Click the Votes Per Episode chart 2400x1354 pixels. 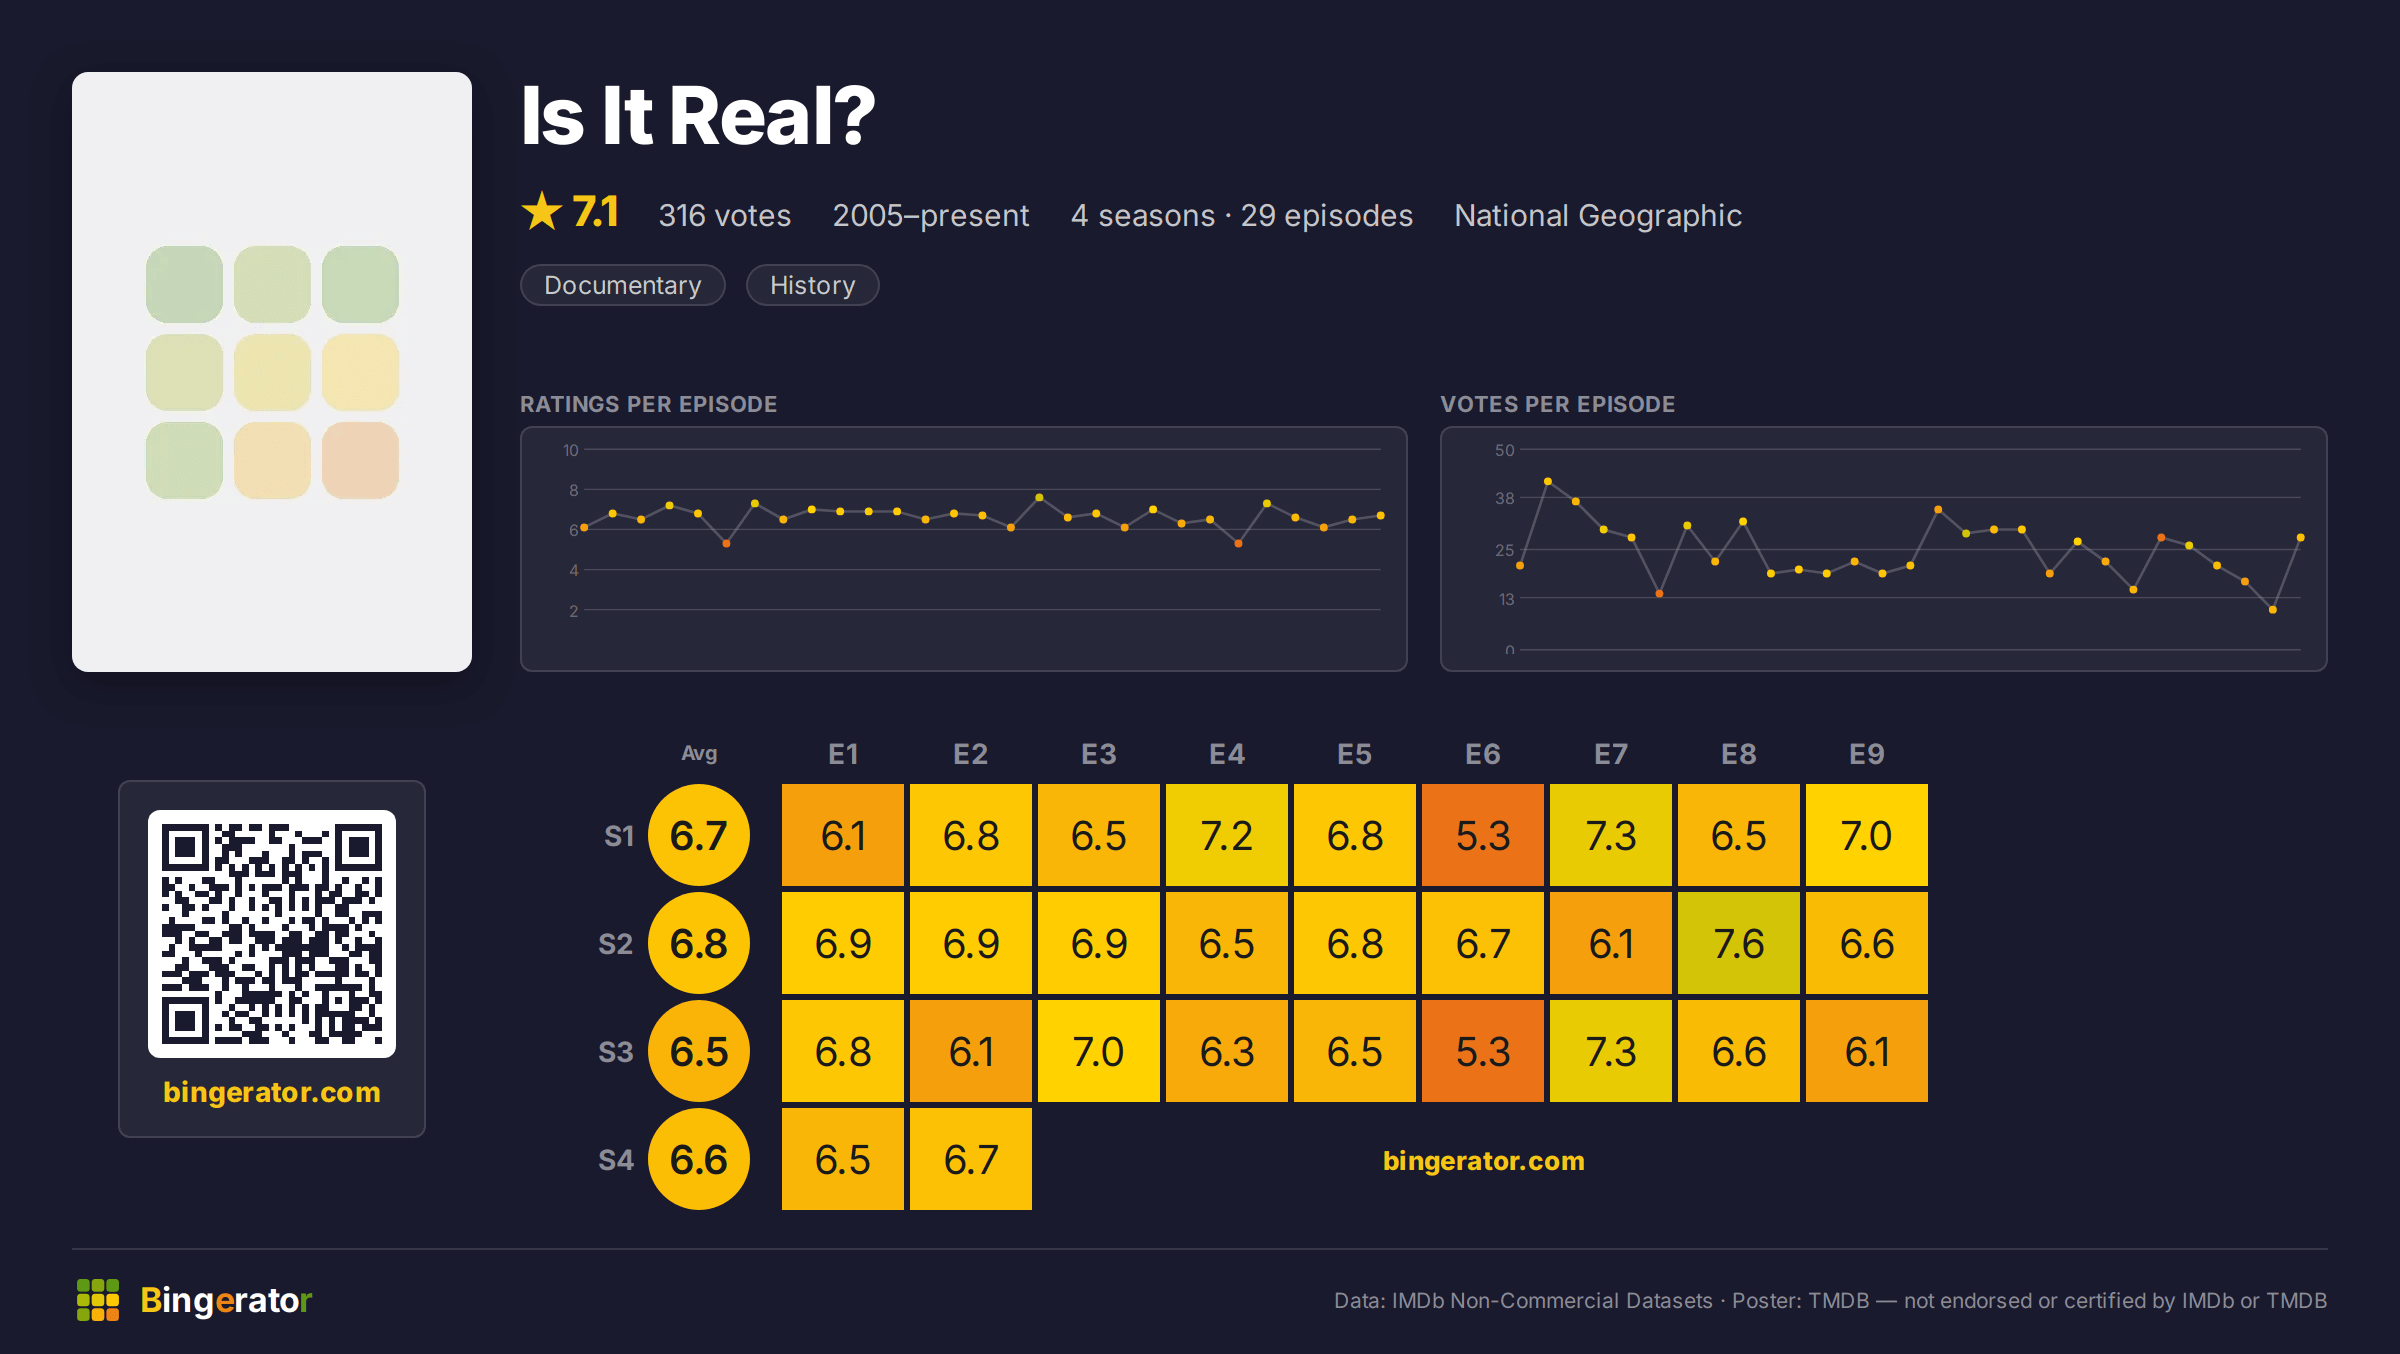pos(1883,549)
